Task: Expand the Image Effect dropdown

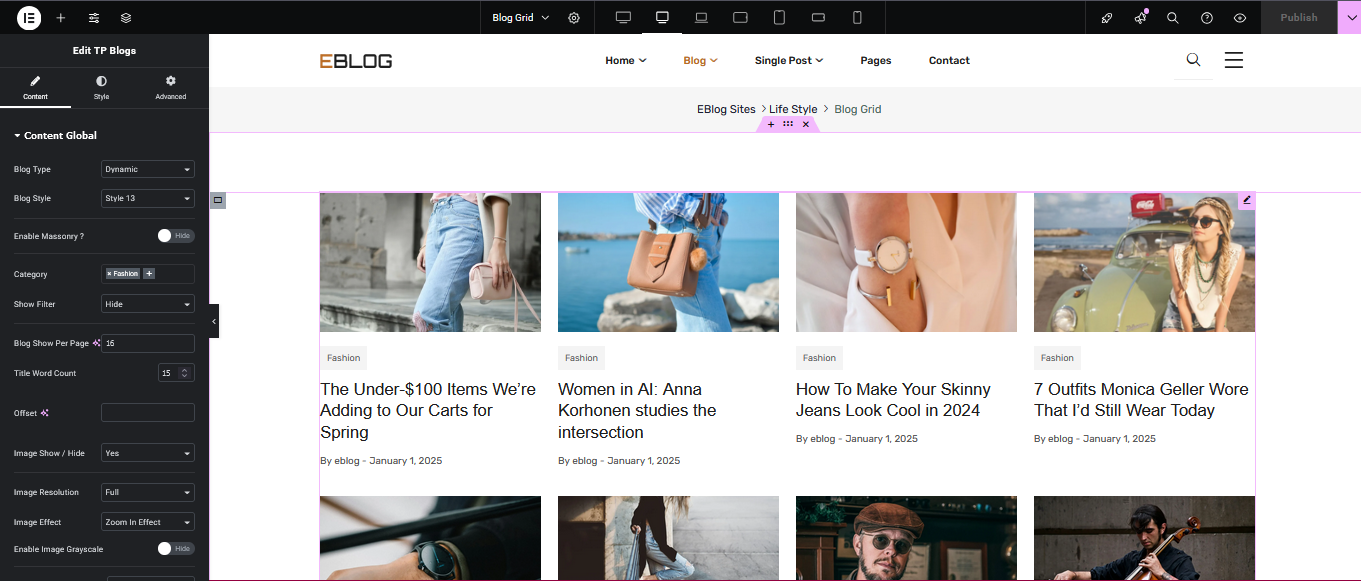Action: tap(148, 522)
